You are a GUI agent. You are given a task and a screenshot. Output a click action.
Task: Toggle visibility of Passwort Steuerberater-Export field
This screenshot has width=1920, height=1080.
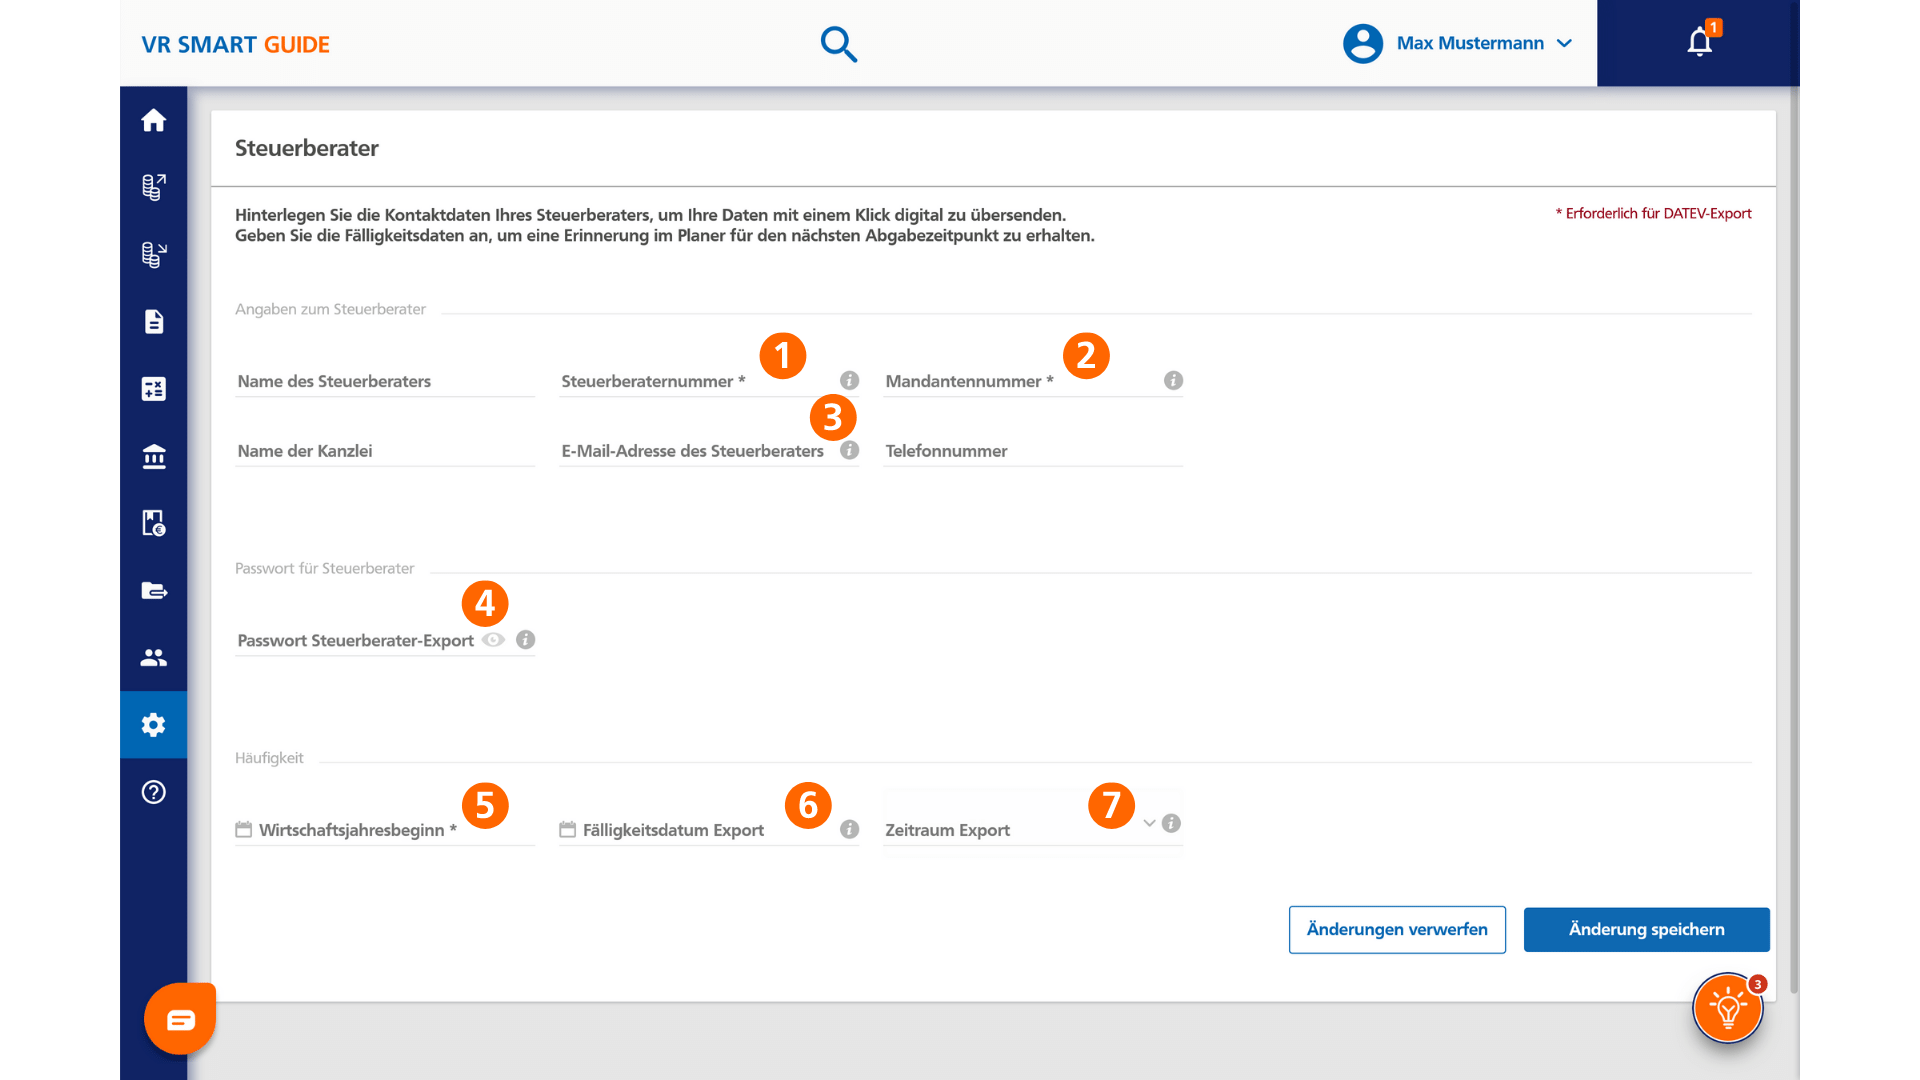[x=492, y=640]
